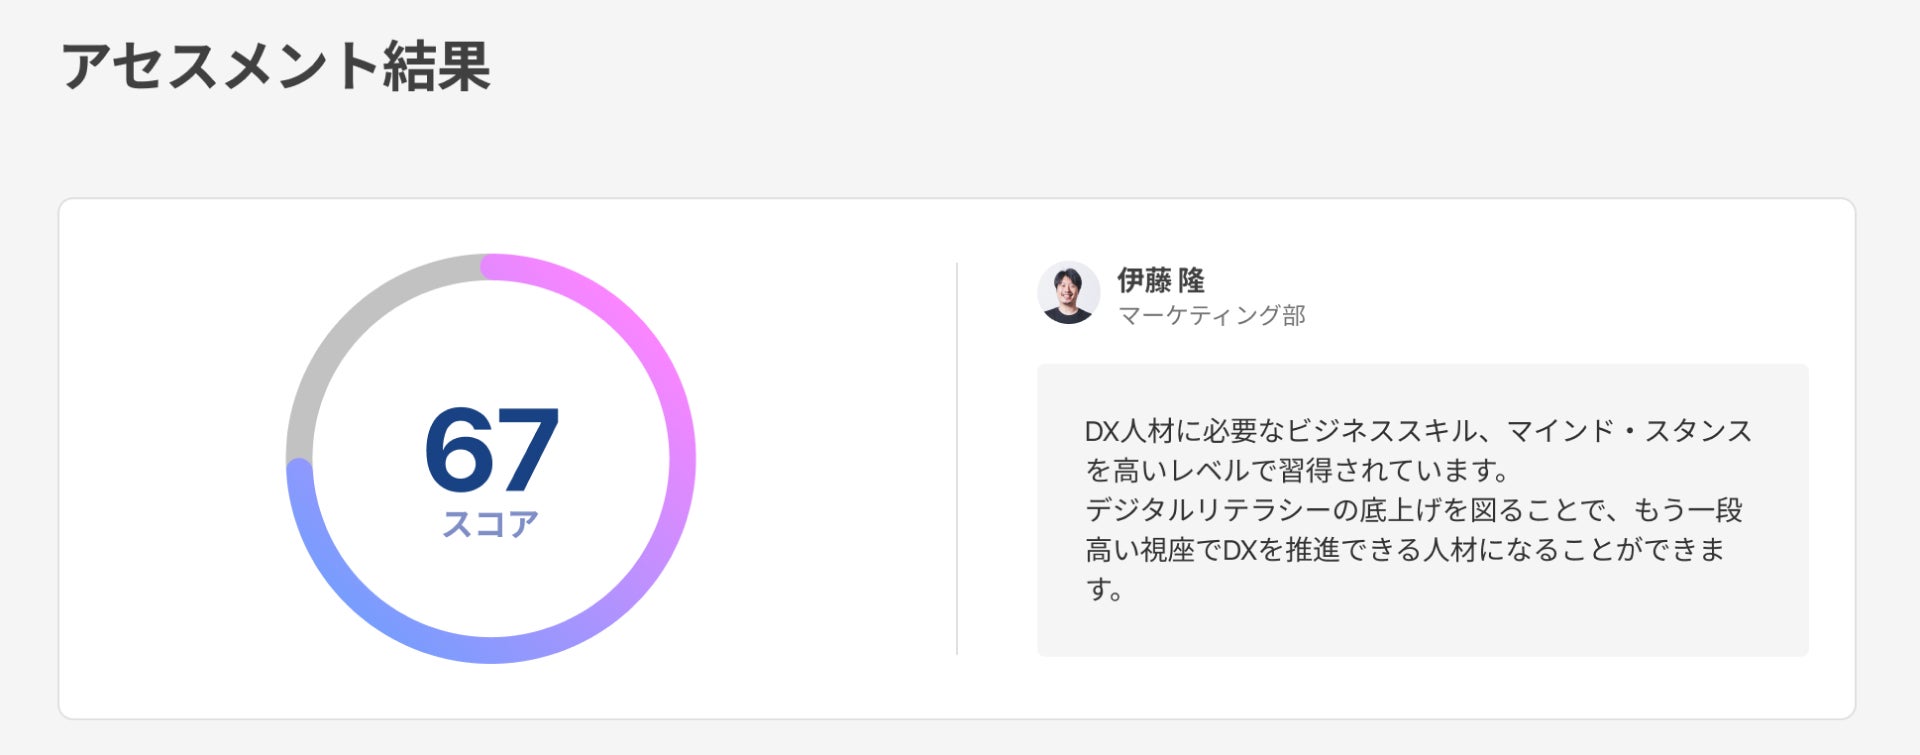Click the マーケティング部 department label
The width and height of the screenshot is (1920, 755).
click(x=1211, y=316)
